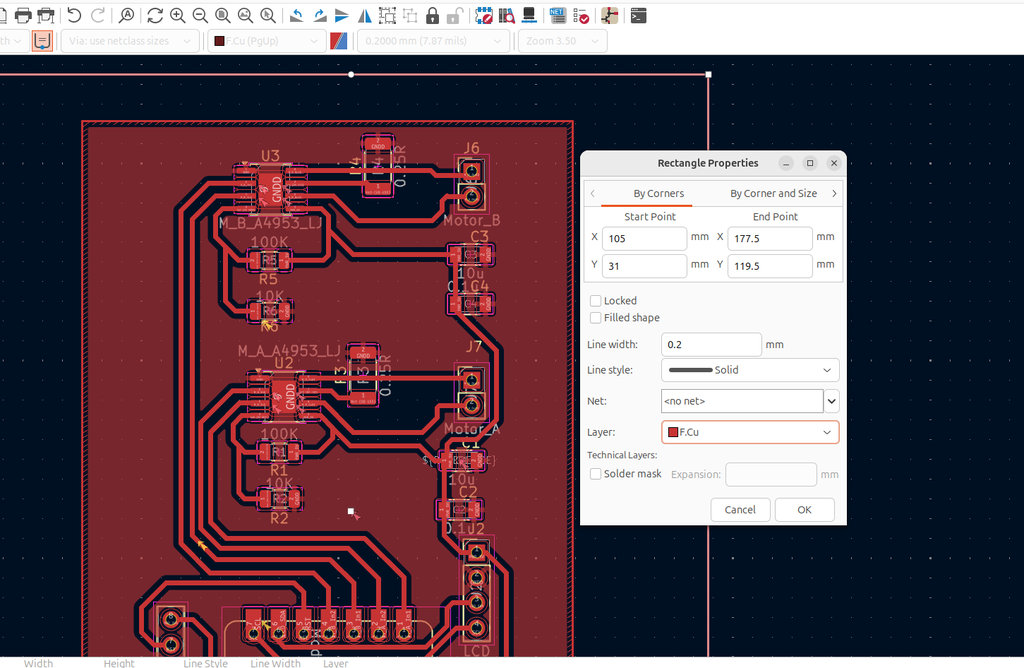Click the Print icon
This screenshot has height=668, width=1024.
pyautogui.click(x=22, y=15)
